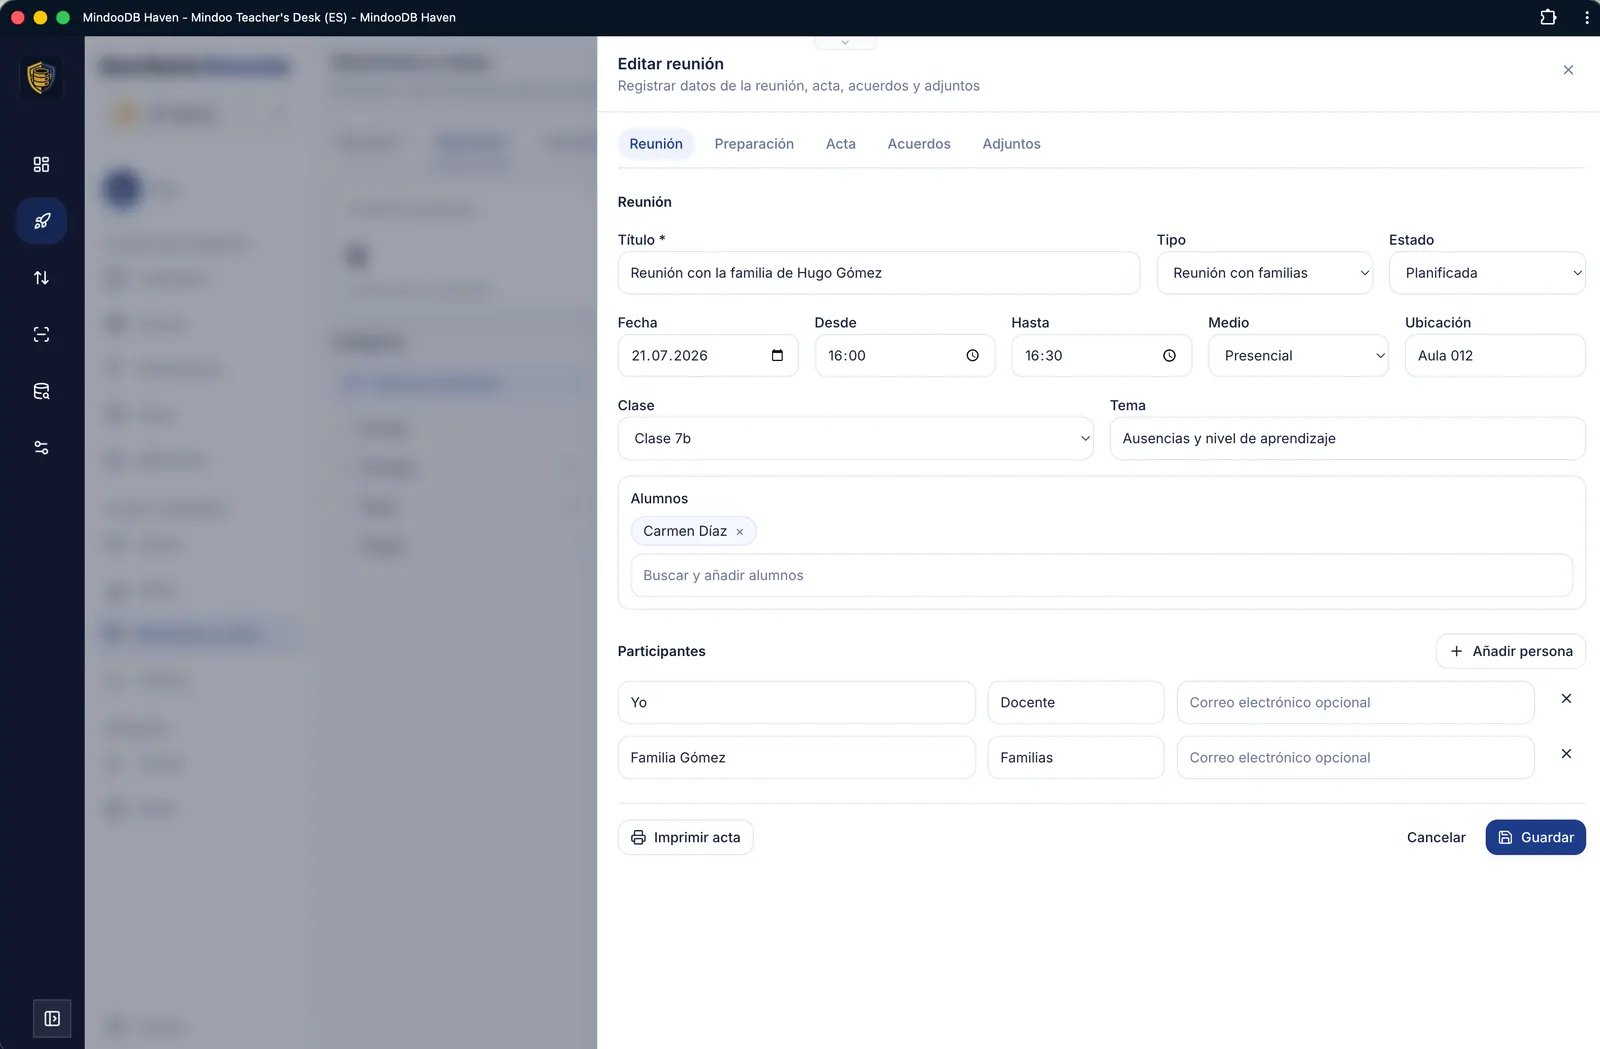The height and width of the screenshot is (1049, 1600).
Task: Select the rocket icon in sidebar
Action: click(41, 221)
